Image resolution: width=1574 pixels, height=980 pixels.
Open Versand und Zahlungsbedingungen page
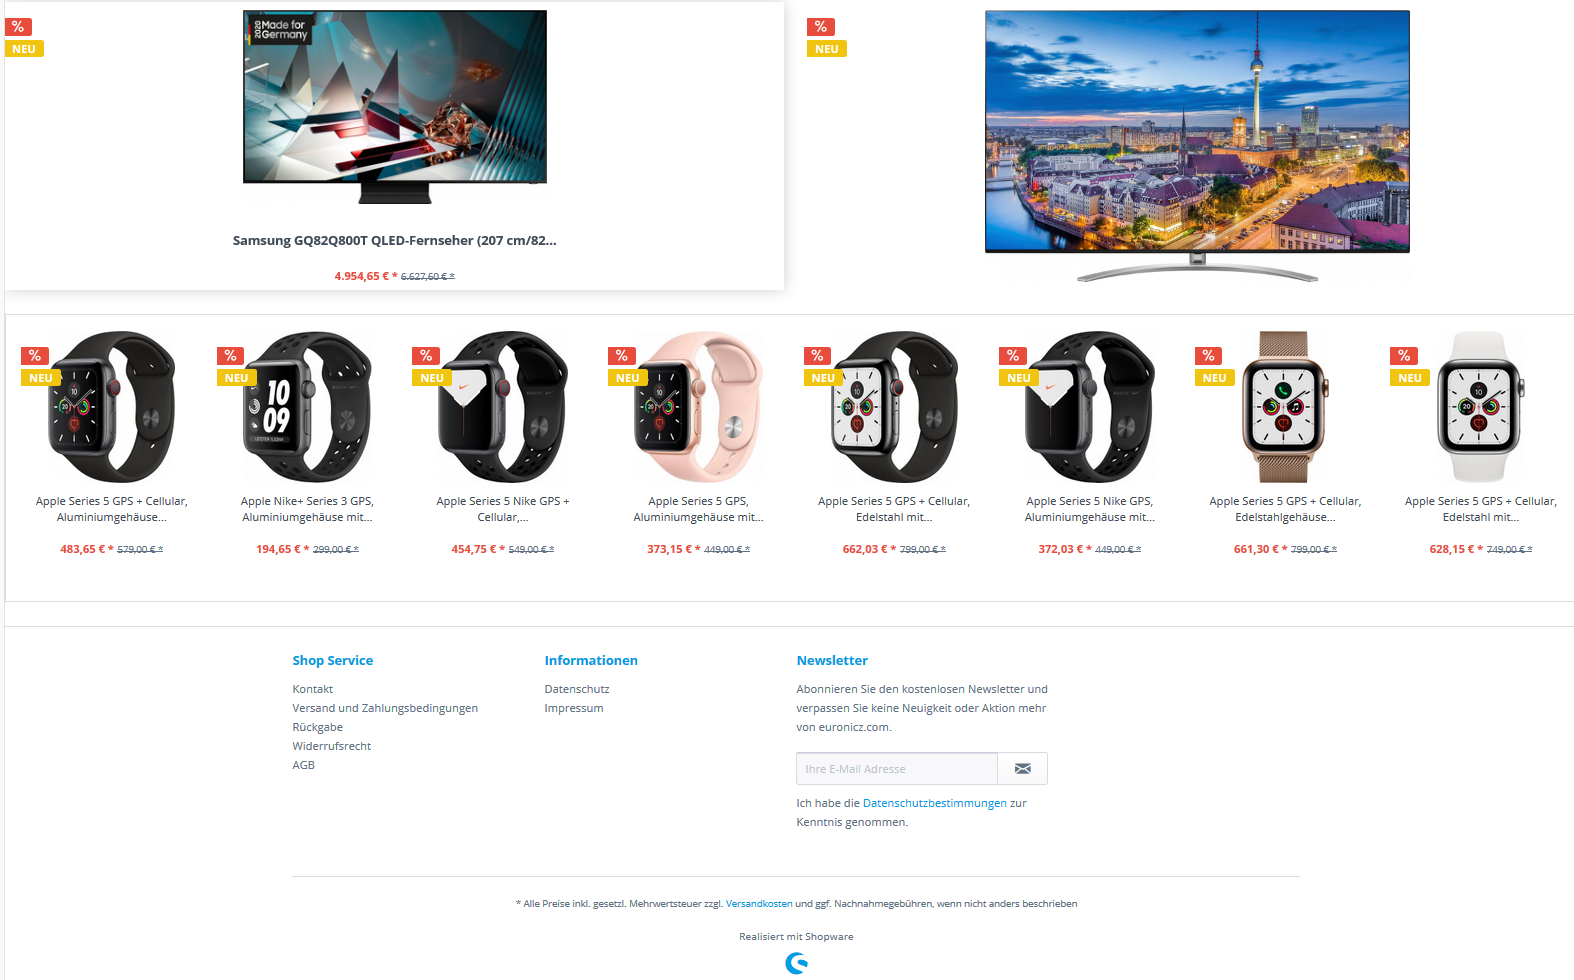click(x=385, y=708)
